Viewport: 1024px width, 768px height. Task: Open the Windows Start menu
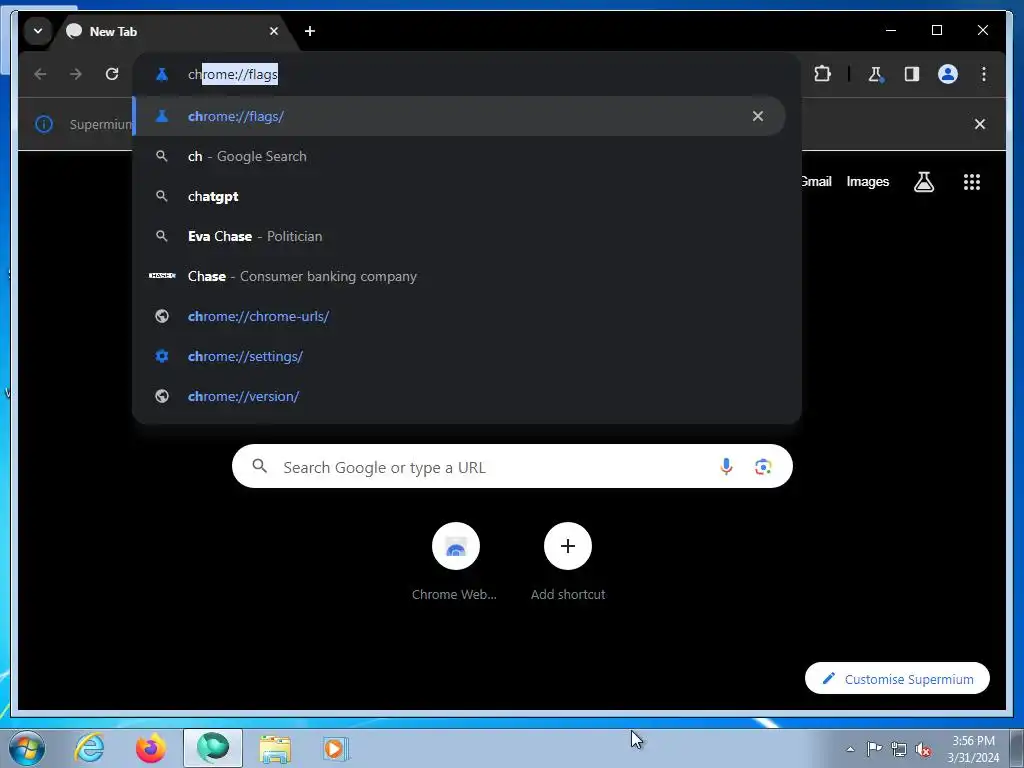point(26,748)
